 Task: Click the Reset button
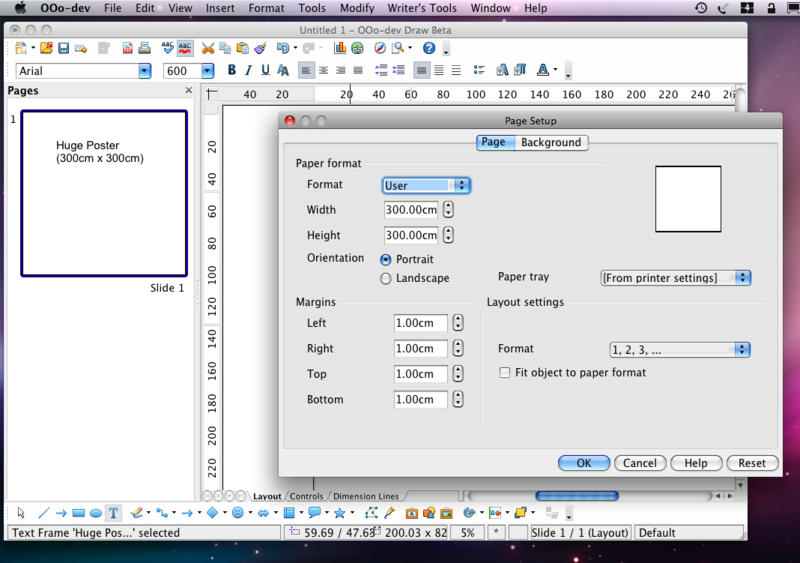(x=752, y=463)
